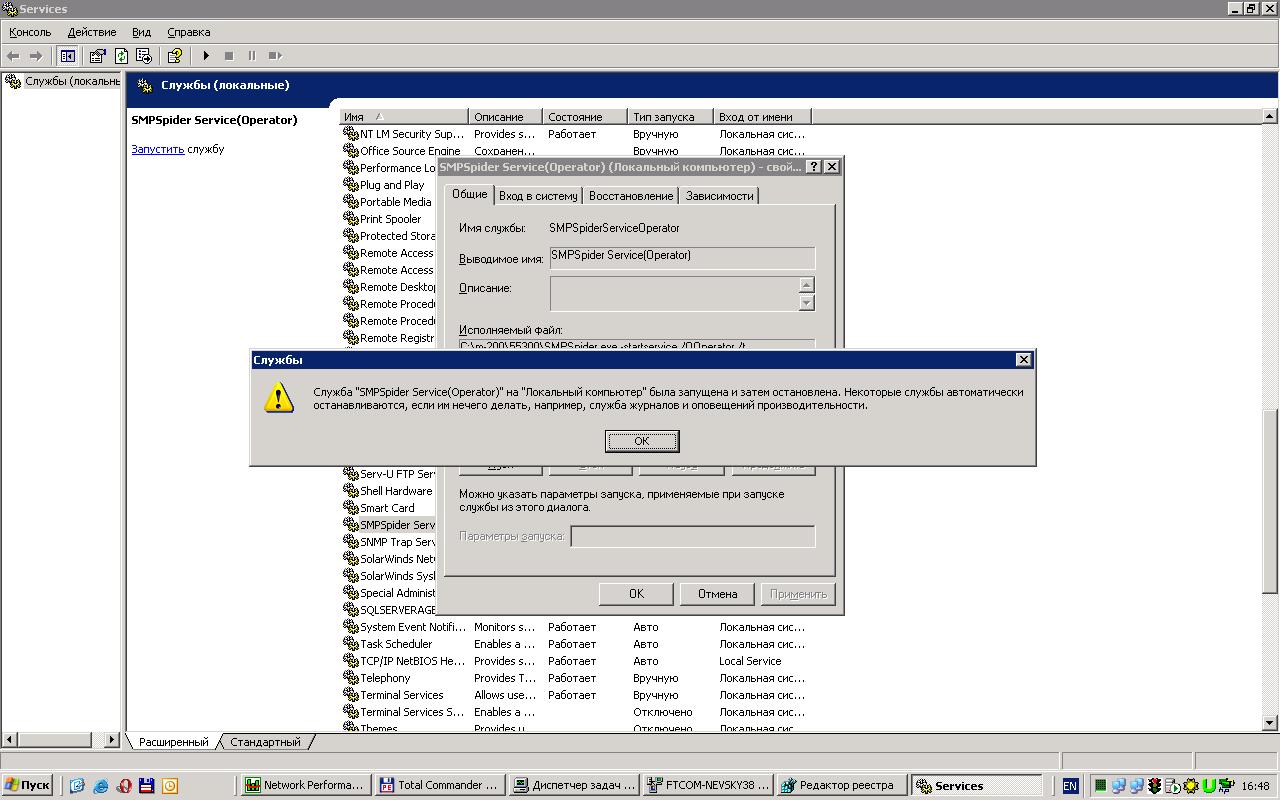The height and width of the screenshot is (800, 1280).
Task: Click the green Refresh toolbar icon
Action: (121, 56)
